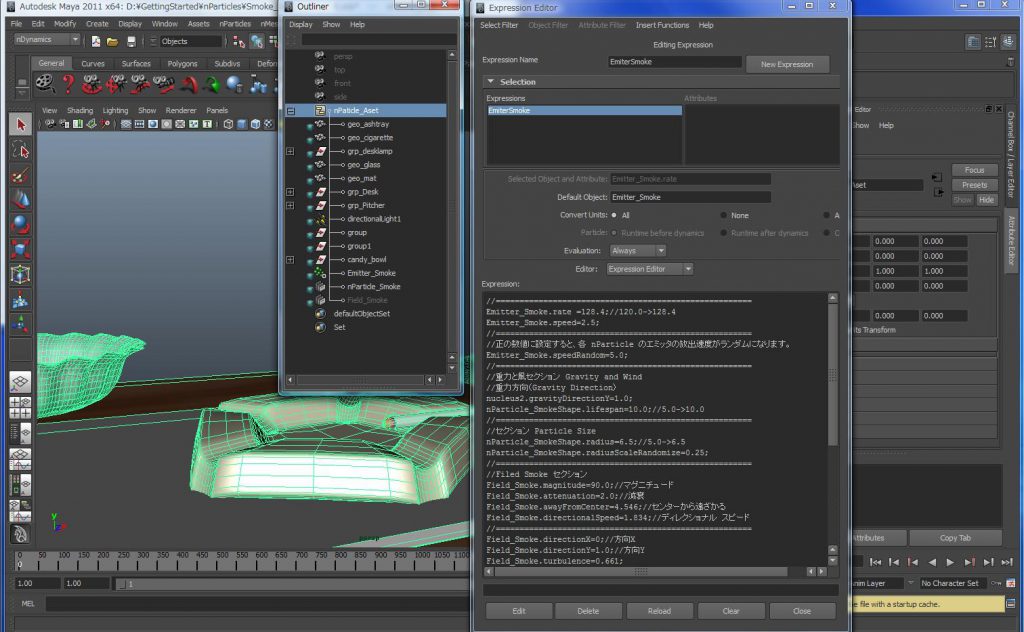Click the New Expression button
Image resolution: width=1024 pixels, height=632 pixels.
(786, 64)
